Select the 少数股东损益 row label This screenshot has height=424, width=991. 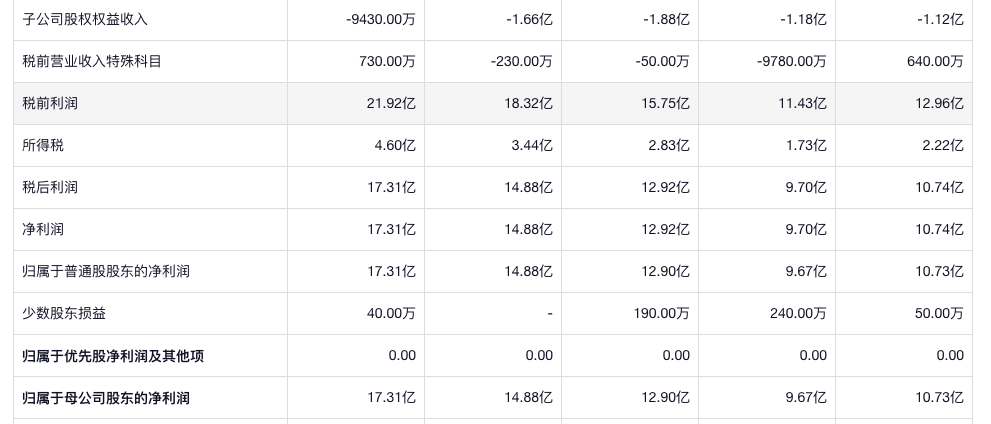coord(64,313)
